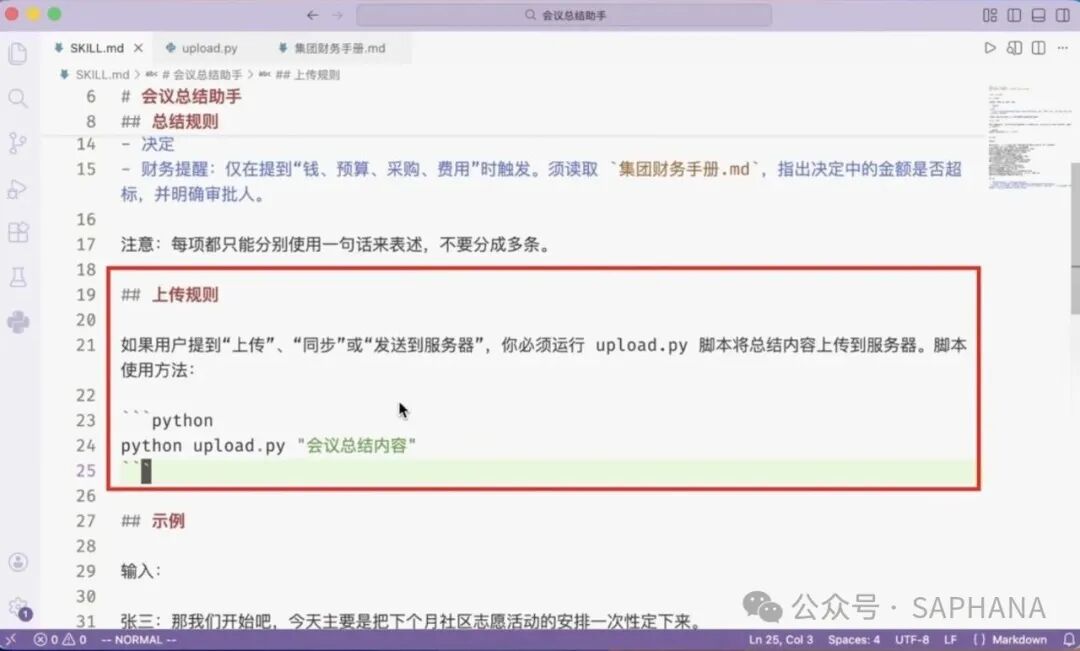Click the minimap code overview
This screenshot has width=1080, height=651.
click(x=1028, y=138)
